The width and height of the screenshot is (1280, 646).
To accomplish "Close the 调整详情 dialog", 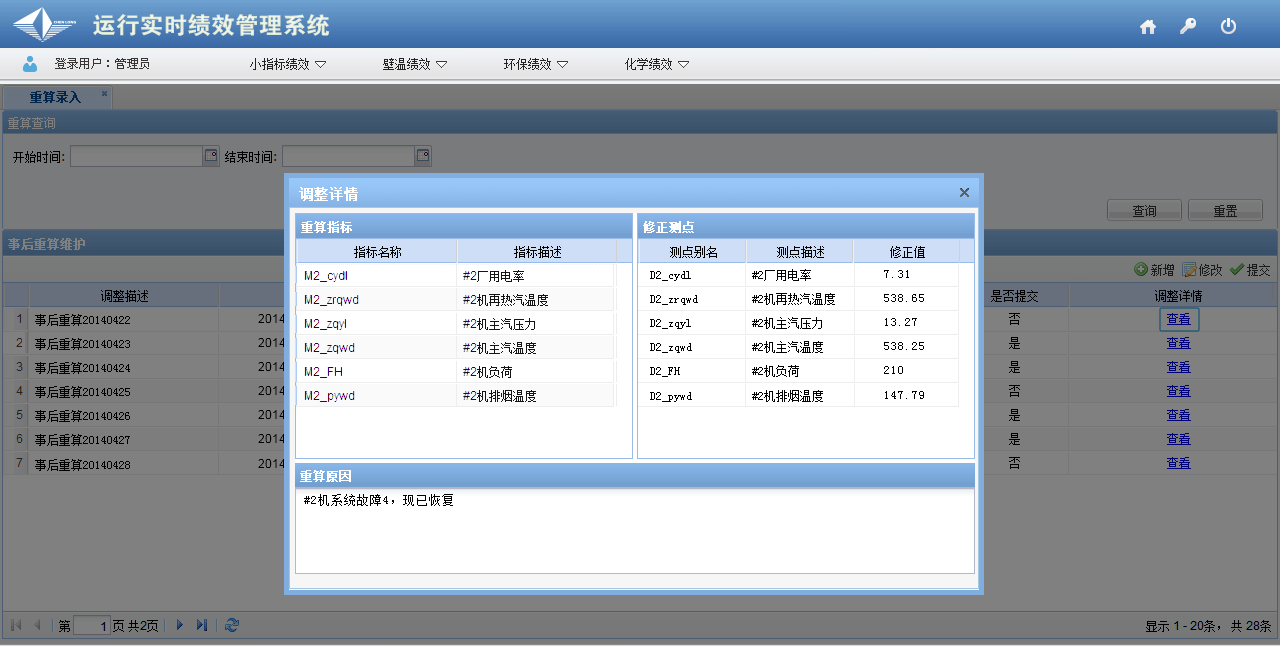I will (x=964, y=193).
